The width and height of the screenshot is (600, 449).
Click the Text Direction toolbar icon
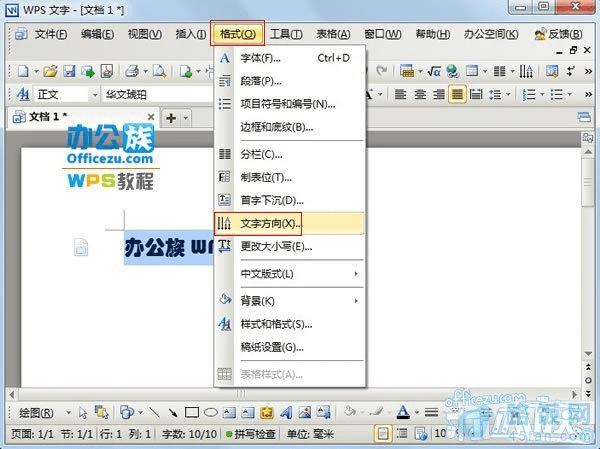point(526,71)
